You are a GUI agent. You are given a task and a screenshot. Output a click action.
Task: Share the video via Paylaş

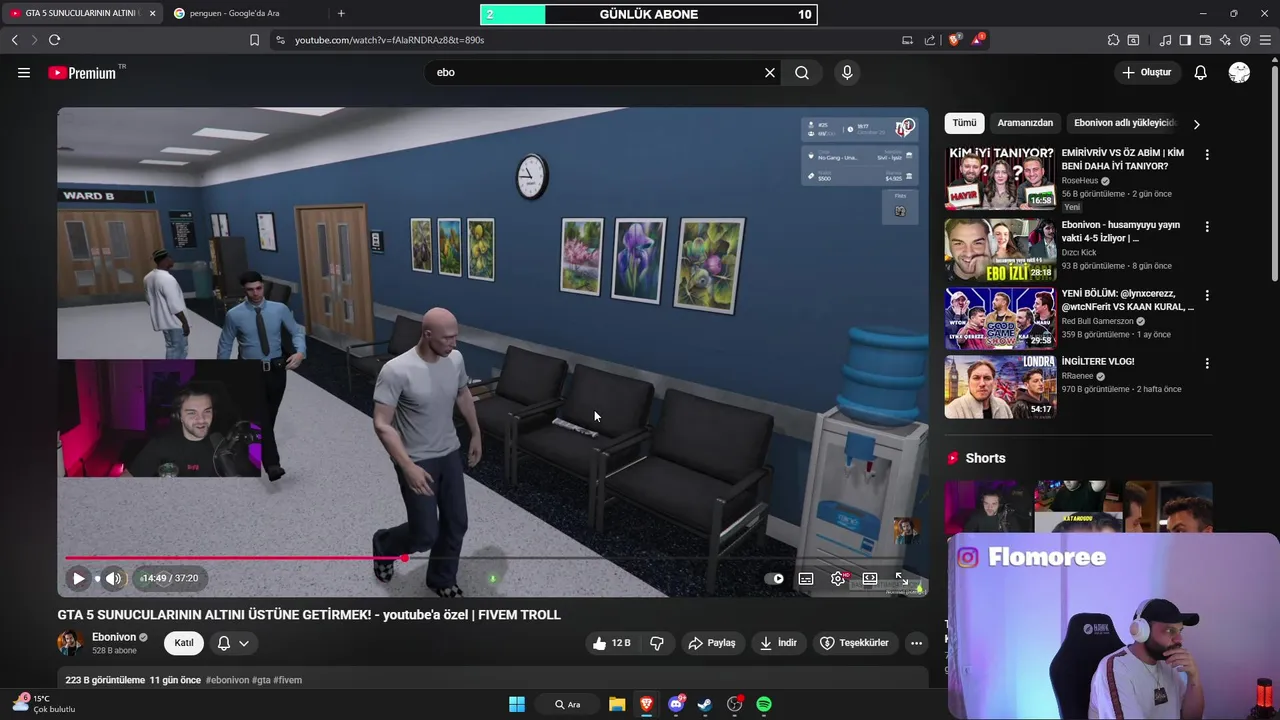(712, 643)
